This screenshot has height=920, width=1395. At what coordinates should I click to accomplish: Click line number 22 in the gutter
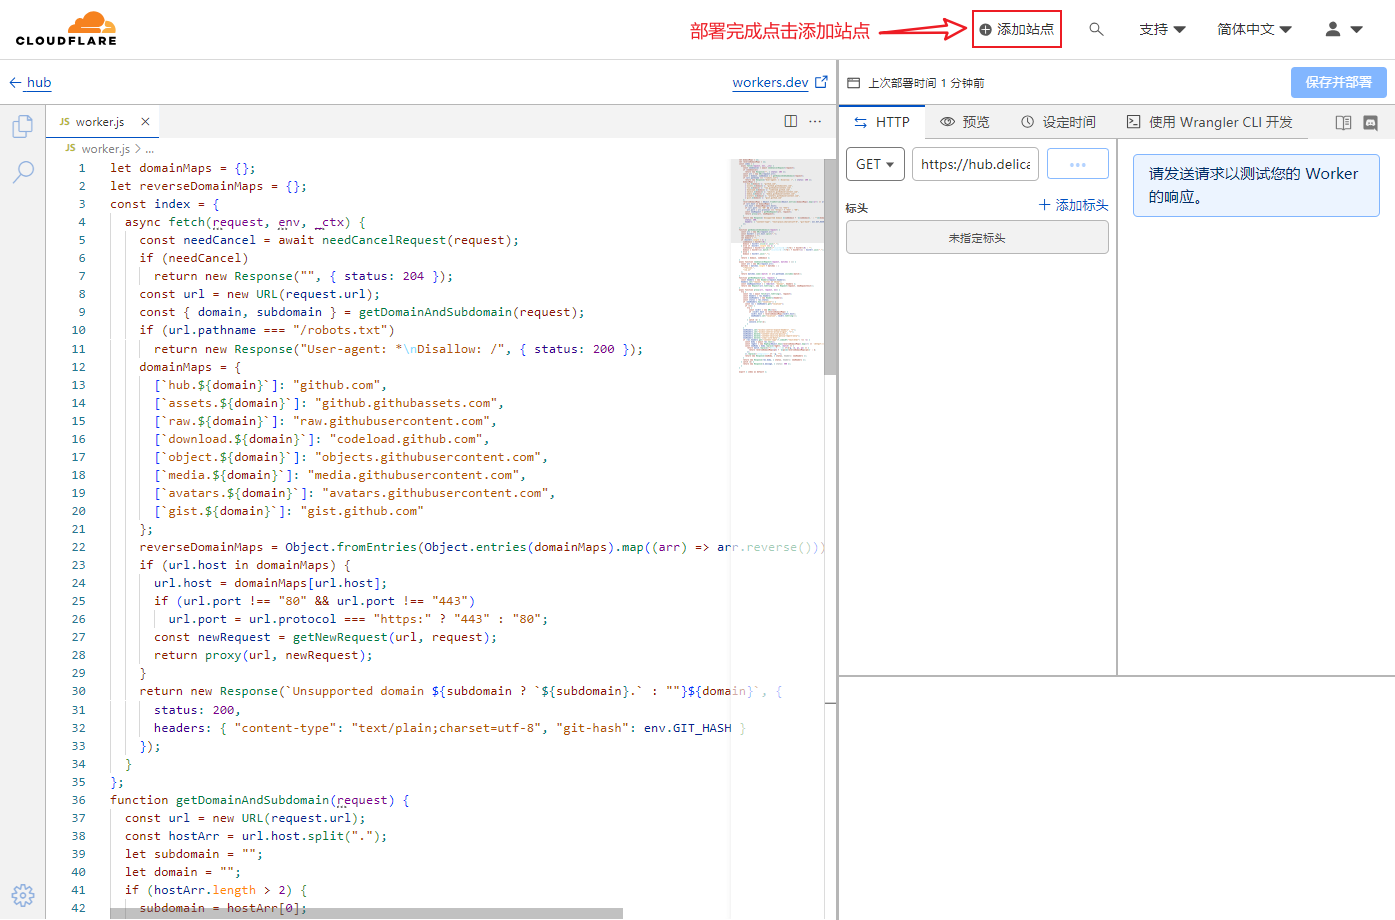pyautogui.click(x=78, y=547)
